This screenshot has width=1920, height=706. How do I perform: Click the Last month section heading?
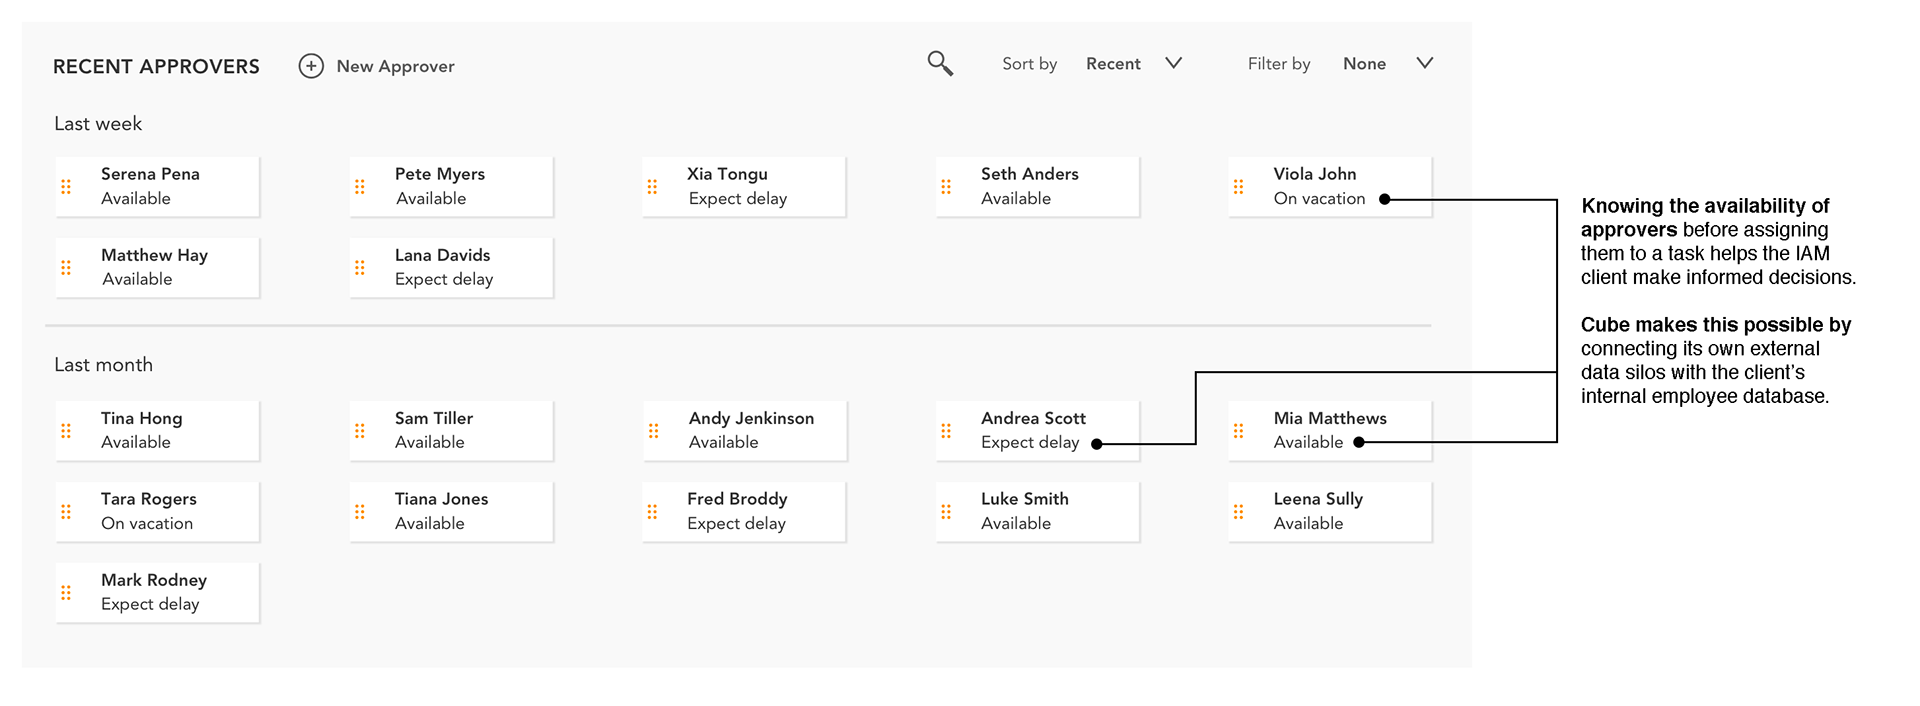[104, 365]
